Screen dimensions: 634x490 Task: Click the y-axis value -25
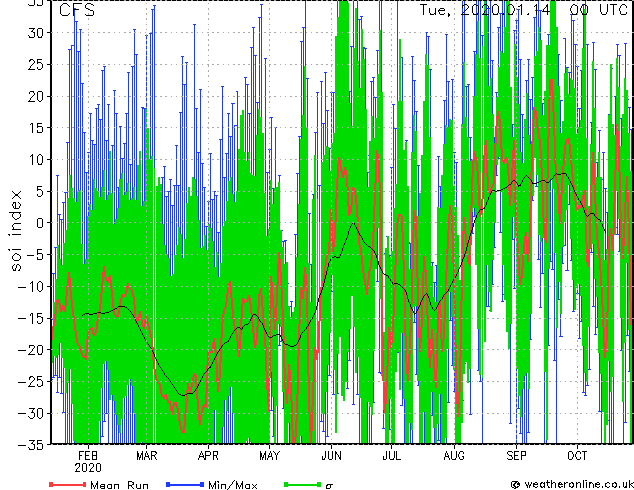pyautogui.click(x=31, y=381)
